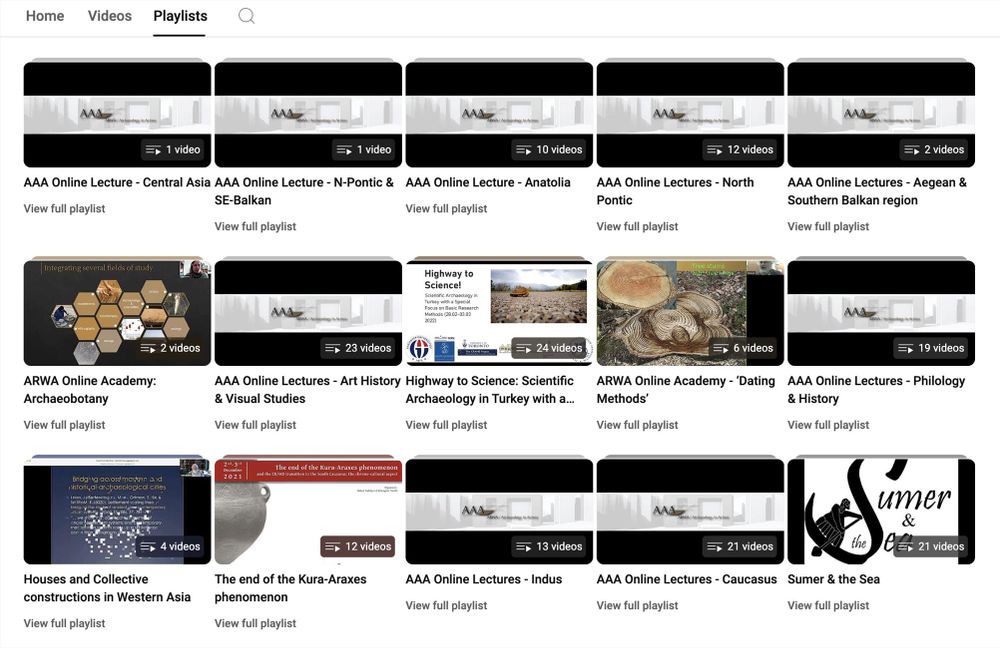Click the title AAA Online Lectures - North Pontic
This screenshot has width=1000, height=648.
coord(675,191)
